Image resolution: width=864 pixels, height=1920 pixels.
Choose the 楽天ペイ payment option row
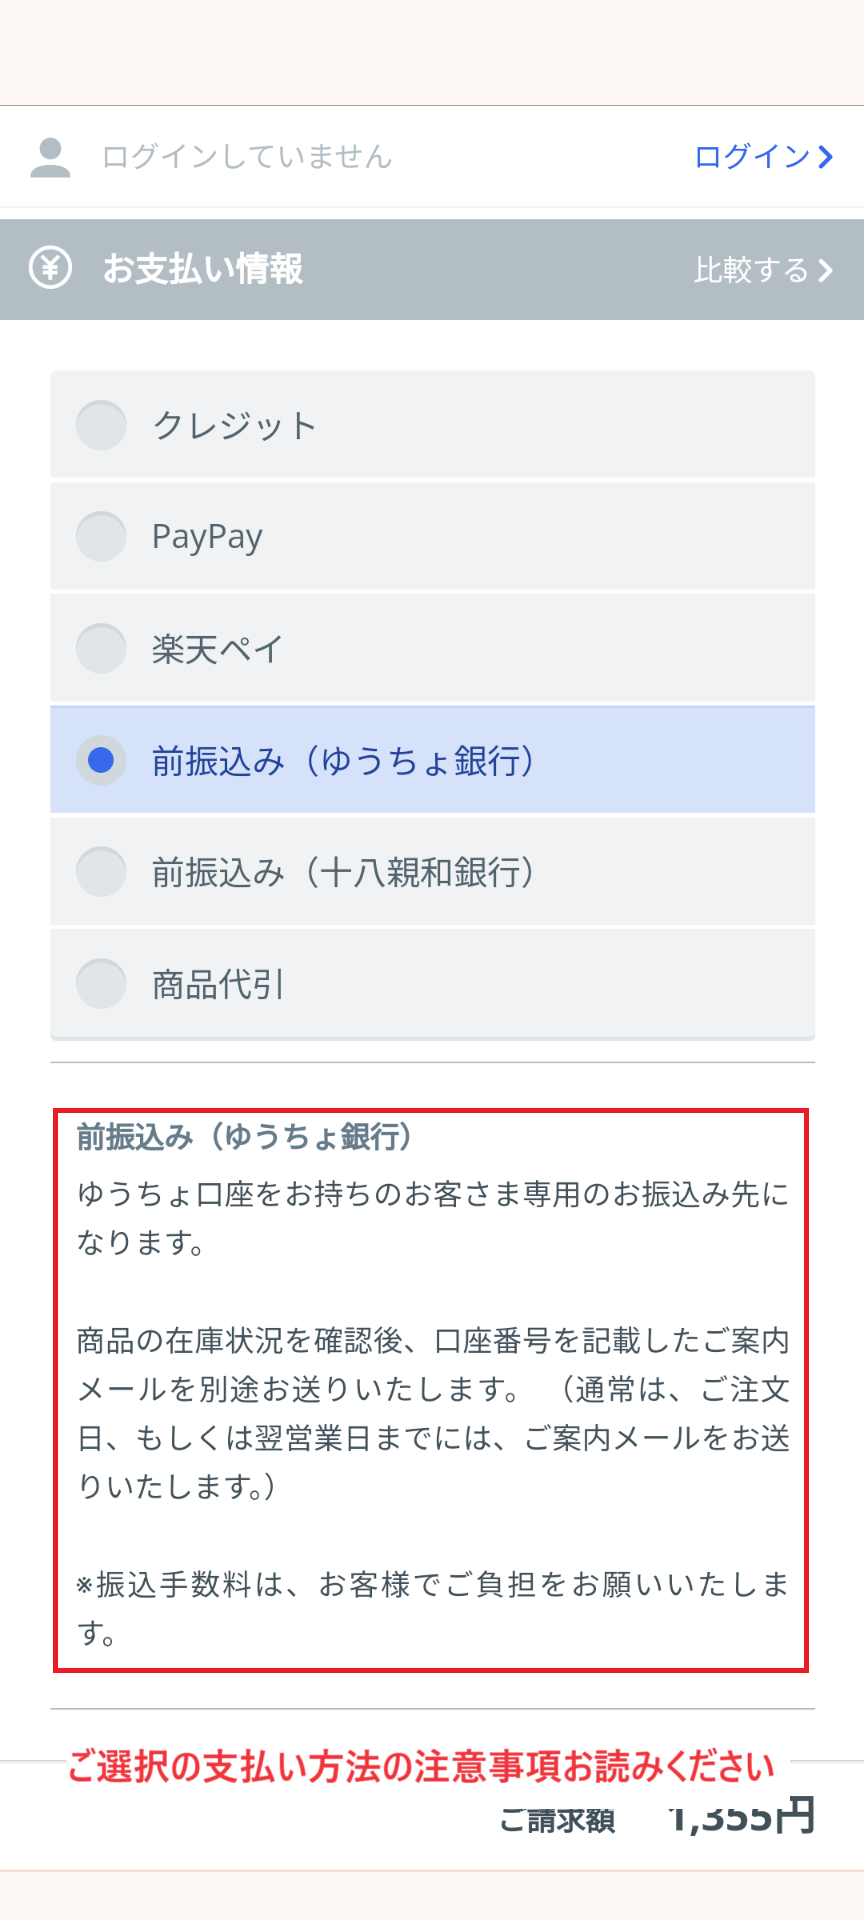(432, 648)
